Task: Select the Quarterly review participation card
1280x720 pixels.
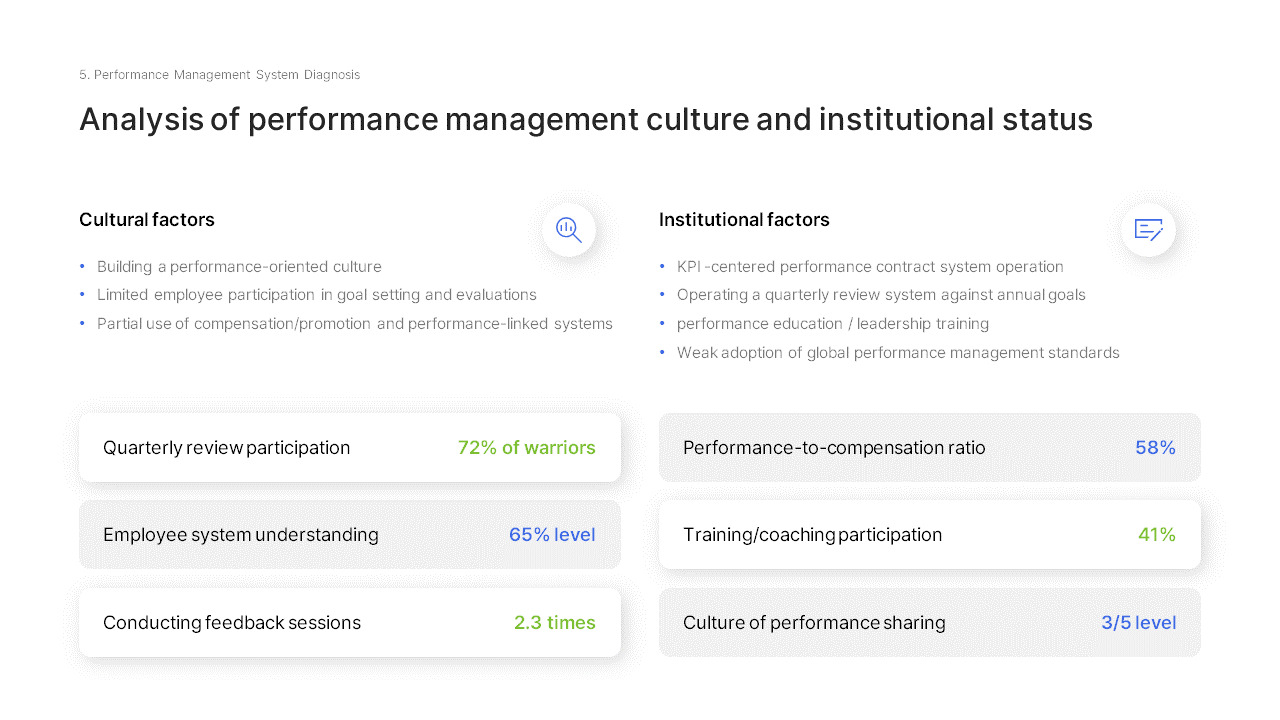Action: tap(349, 447)
